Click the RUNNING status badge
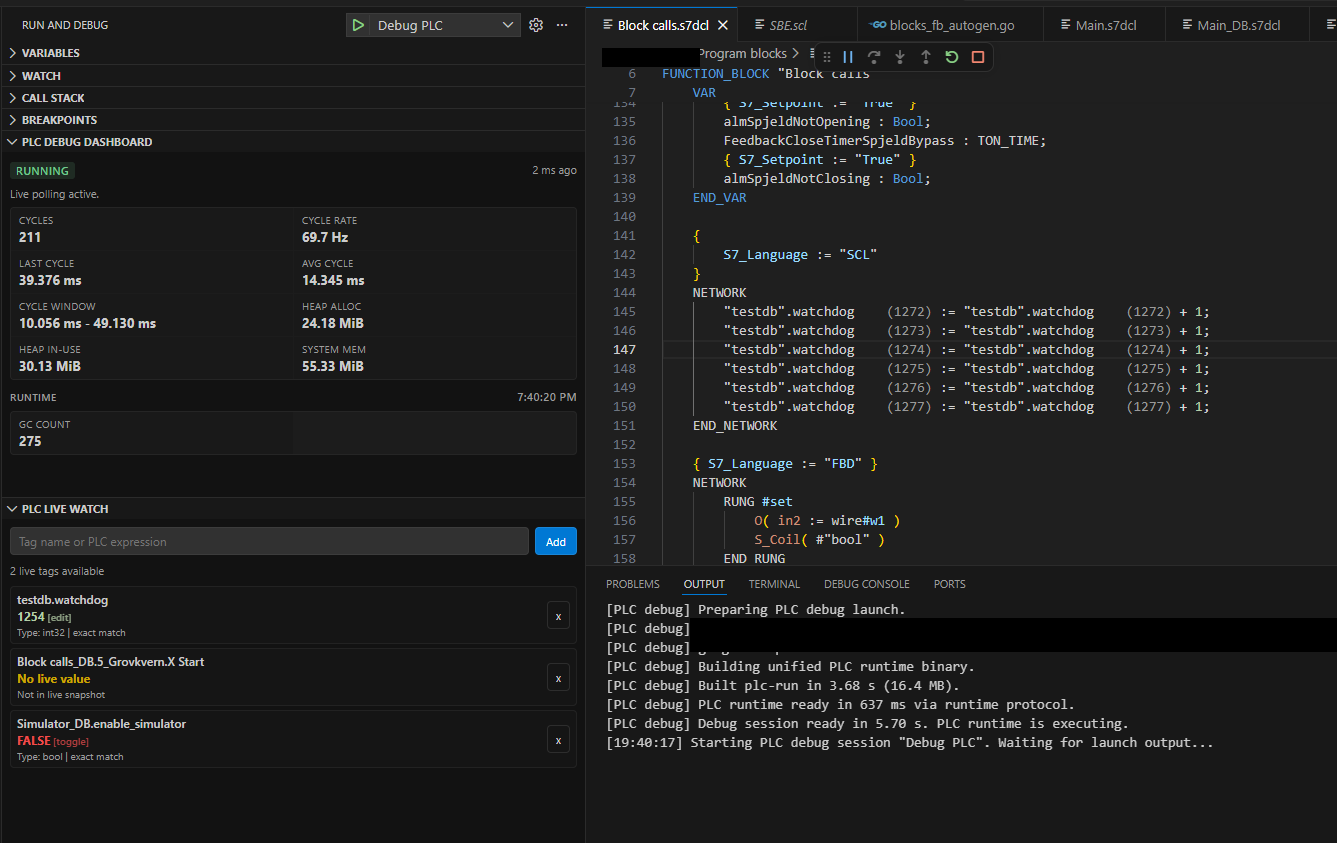 tap(42, 171)
